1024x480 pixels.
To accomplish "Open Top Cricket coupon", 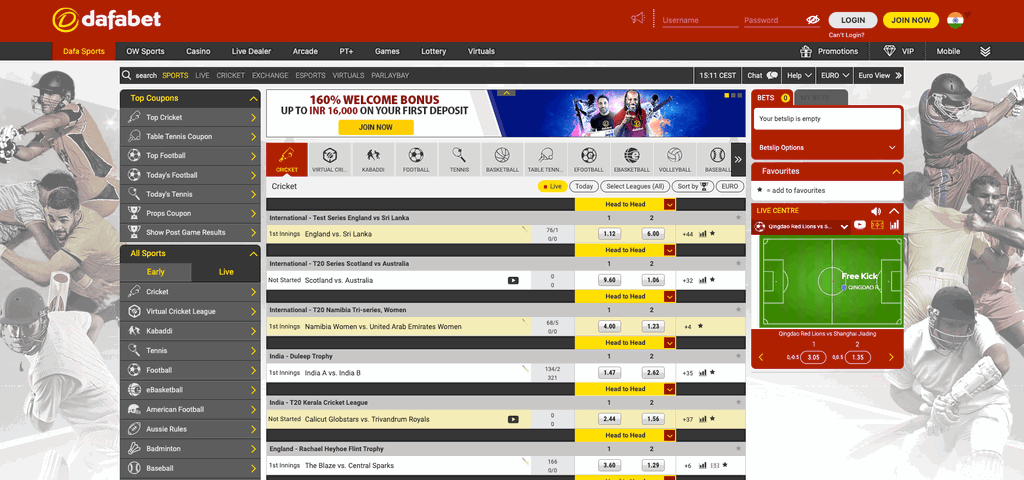I will pyautogui.click(x=190, y=118).
